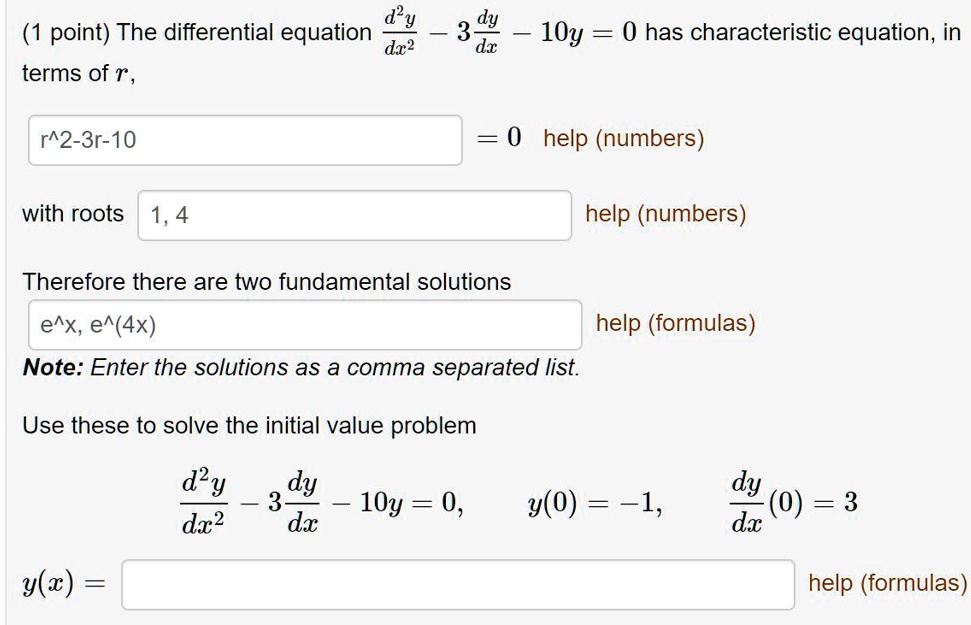Click the roots input field containing 1, 4
Viewport: 971px width, 625px height.
coord(354,215)
